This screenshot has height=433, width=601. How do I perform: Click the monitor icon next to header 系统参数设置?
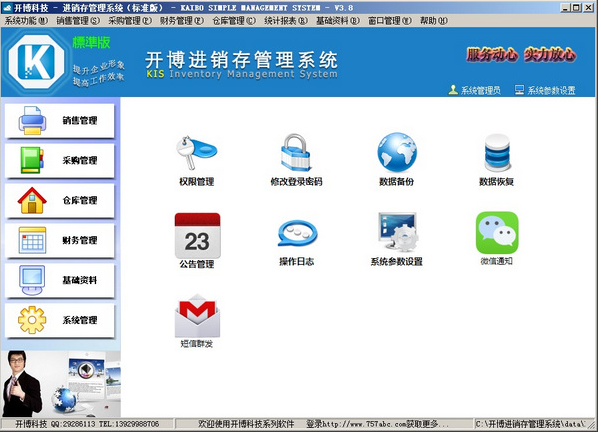(x=519, y=90)
